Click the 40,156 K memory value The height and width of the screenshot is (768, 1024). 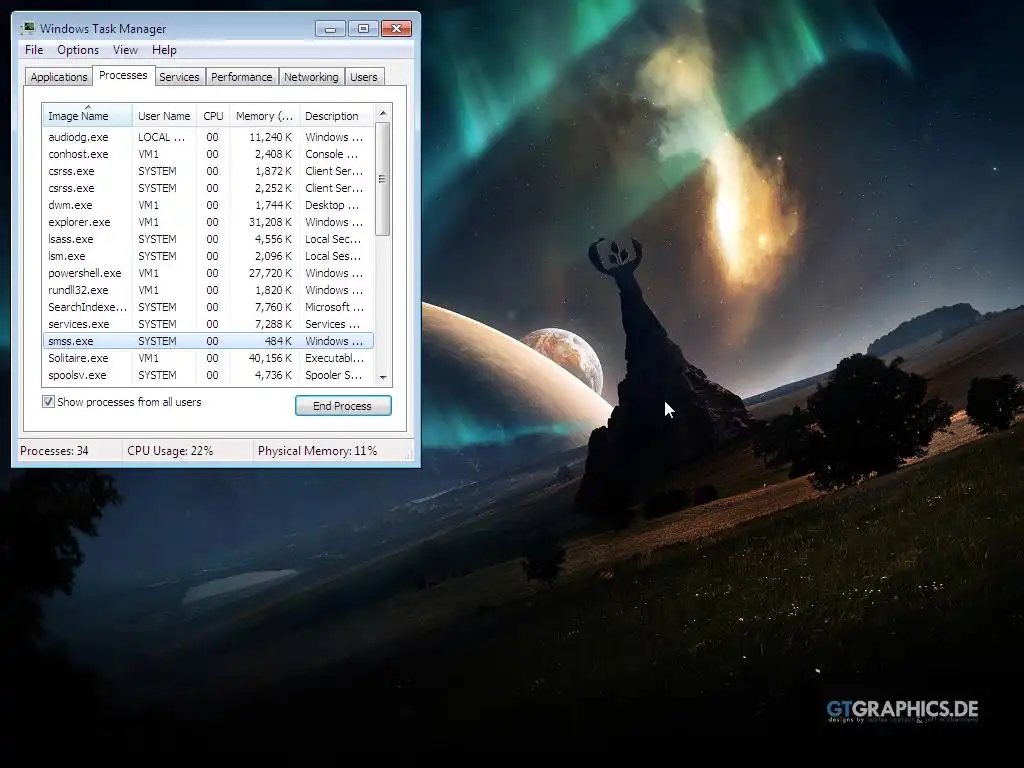tap(270, 358)
